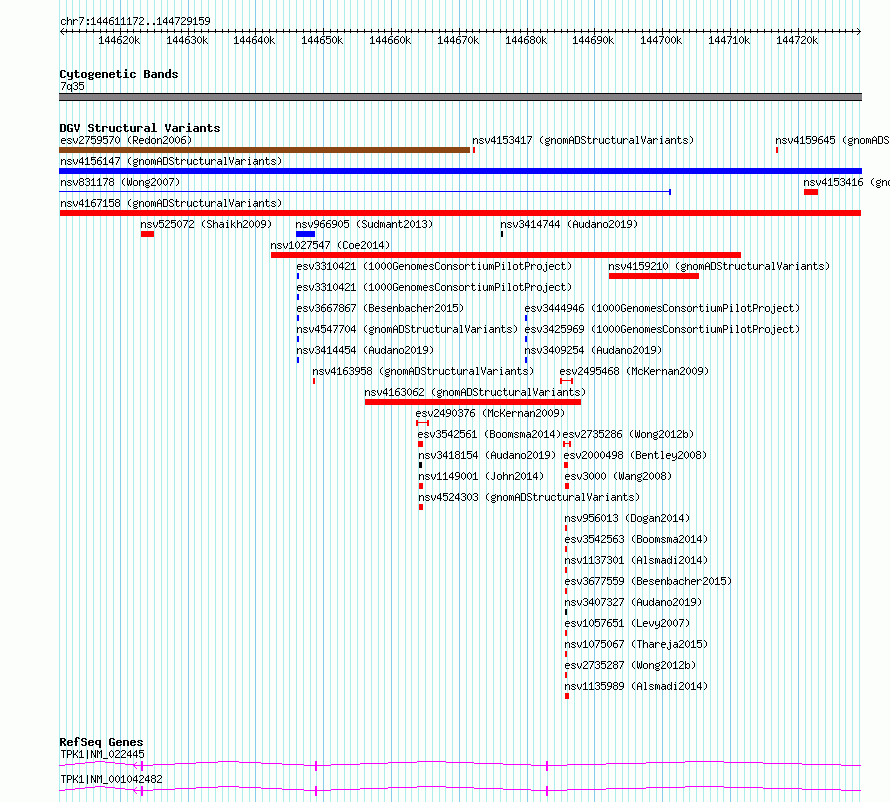Screen dimensions: 890x802
Task: Click the long red nsv4167158 bar
Action: tap(460, 213)
